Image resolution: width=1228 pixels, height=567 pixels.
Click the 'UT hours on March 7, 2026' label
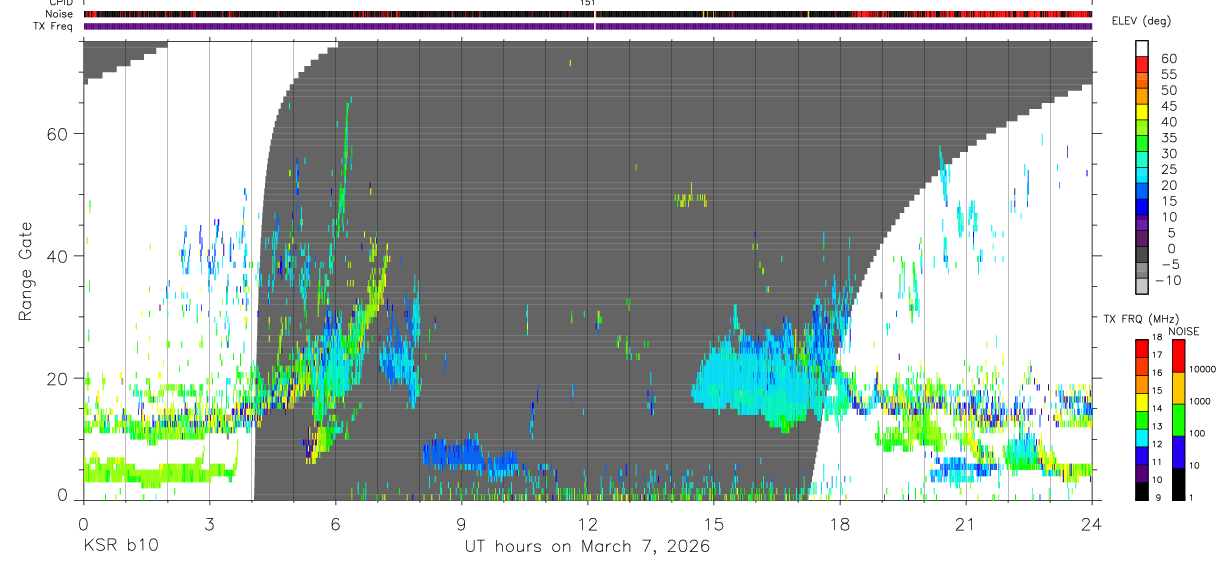(x=587, y=546)
